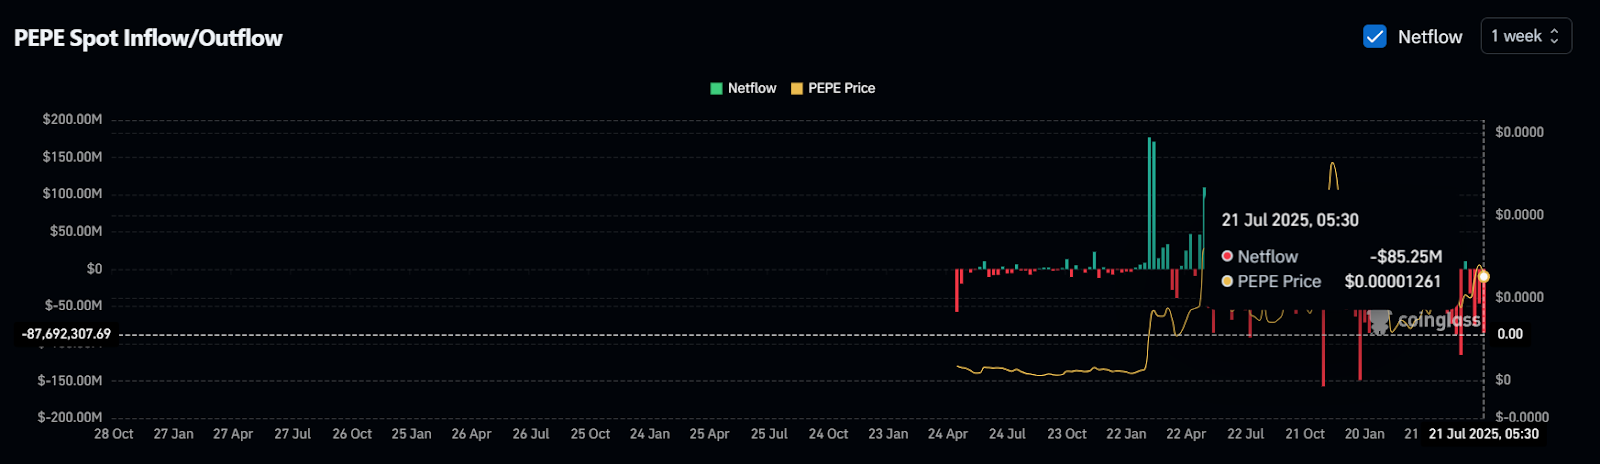Click the 27 Jan x-axis date
The height and width of the screenshot is (464, 1600).
tap(174, 434)
